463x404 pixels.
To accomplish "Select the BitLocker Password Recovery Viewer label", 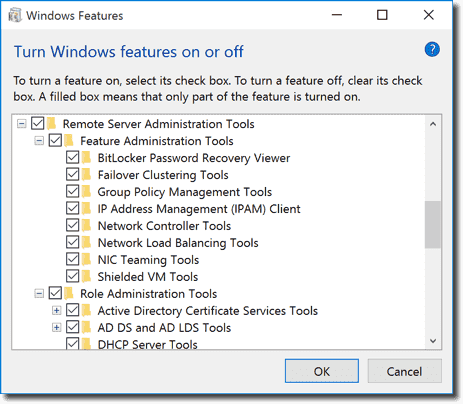I will click(x=194, y=158).
